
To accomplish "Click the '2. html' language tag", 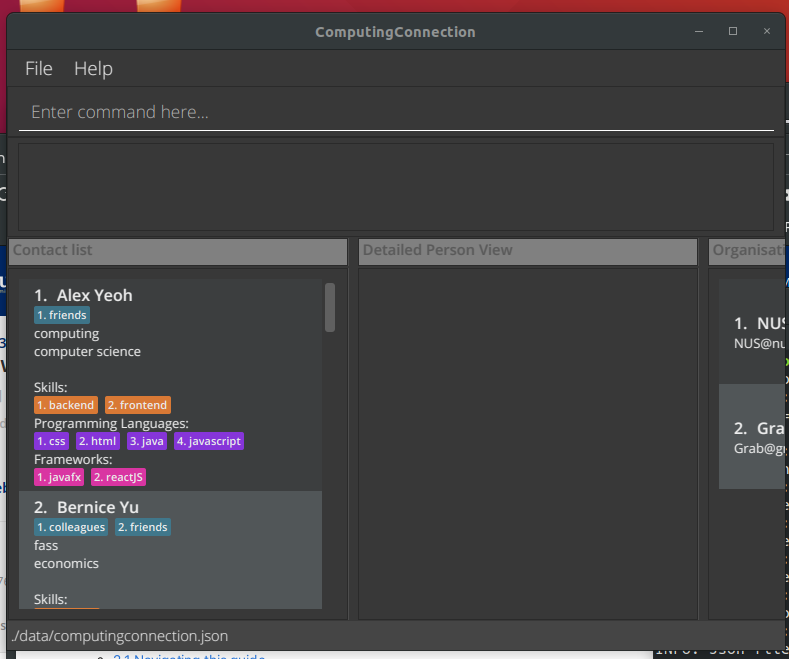I will tap(98, 441).
